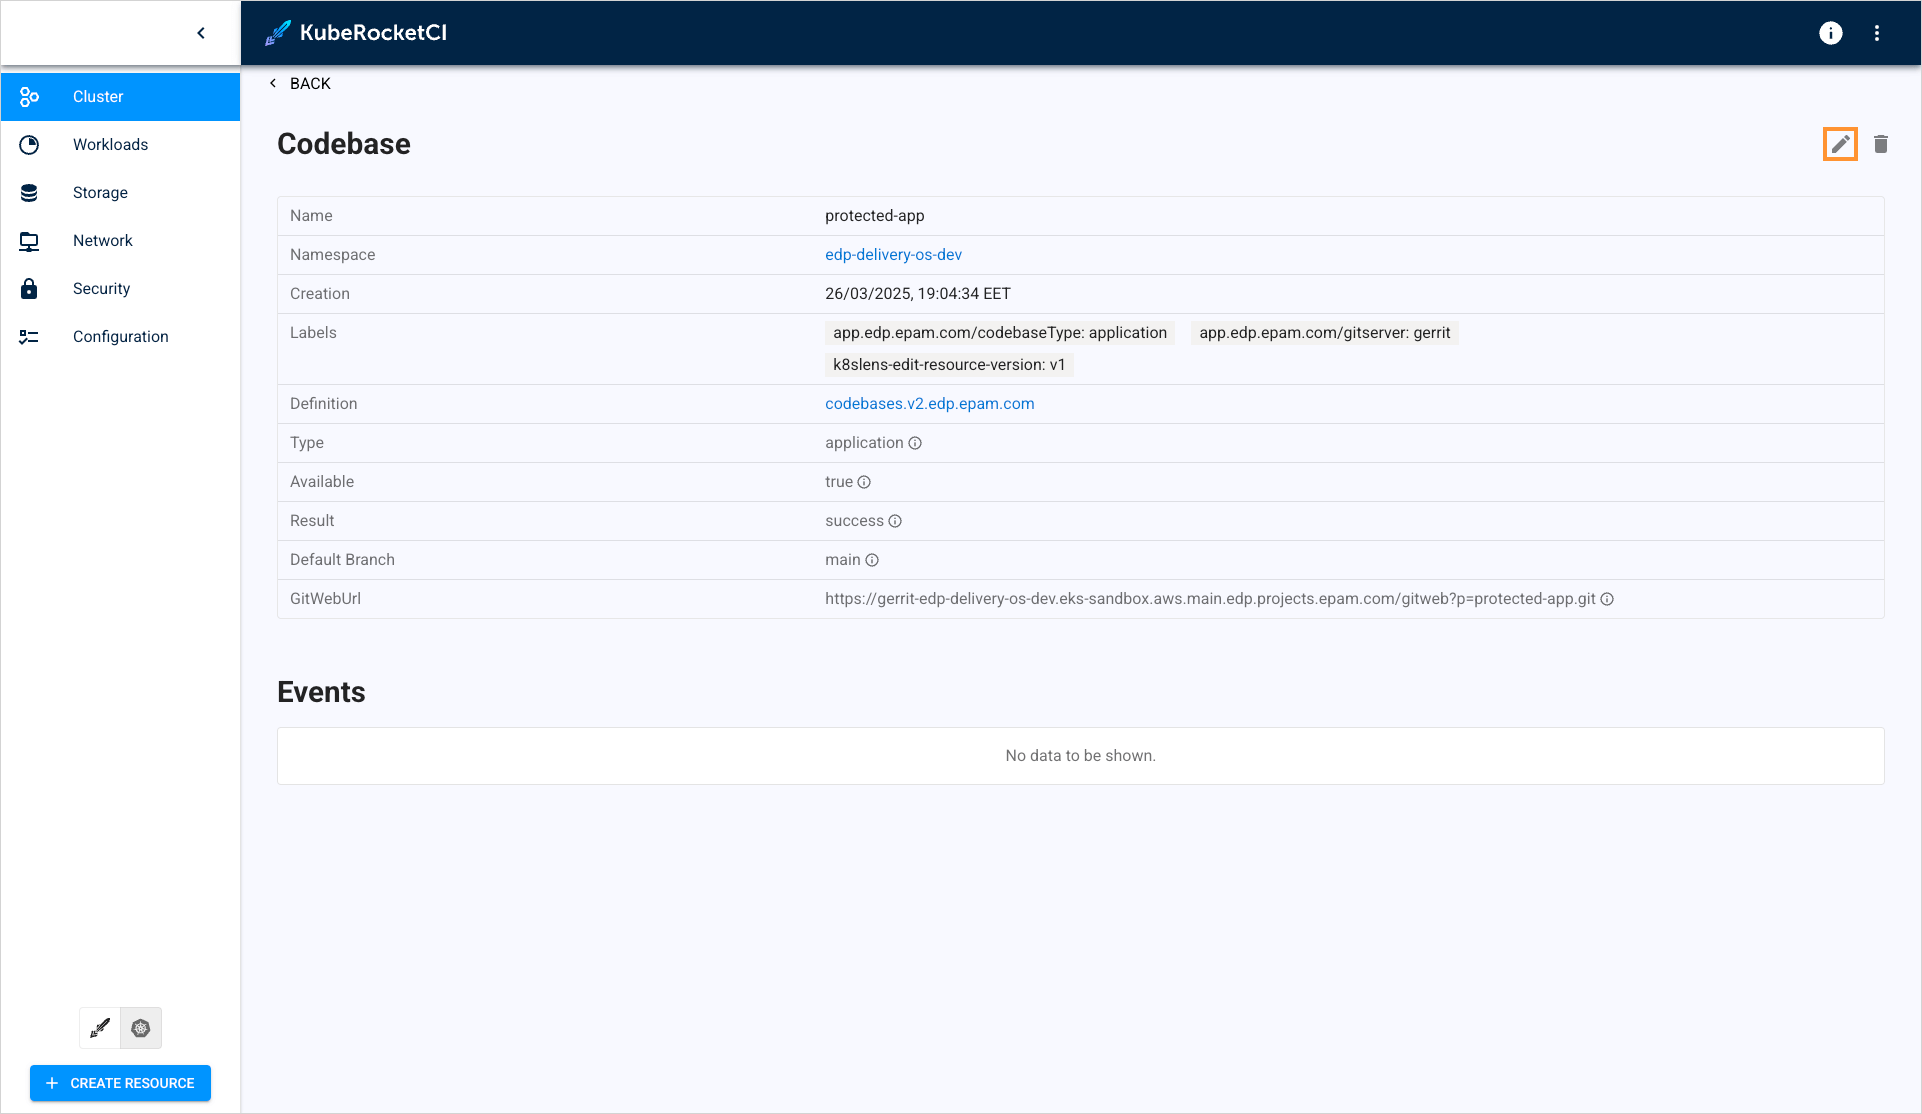Click the edit pencil icon for Codebase
The height and width of the screenshot is (1114, 1922).
(1840, 144)
